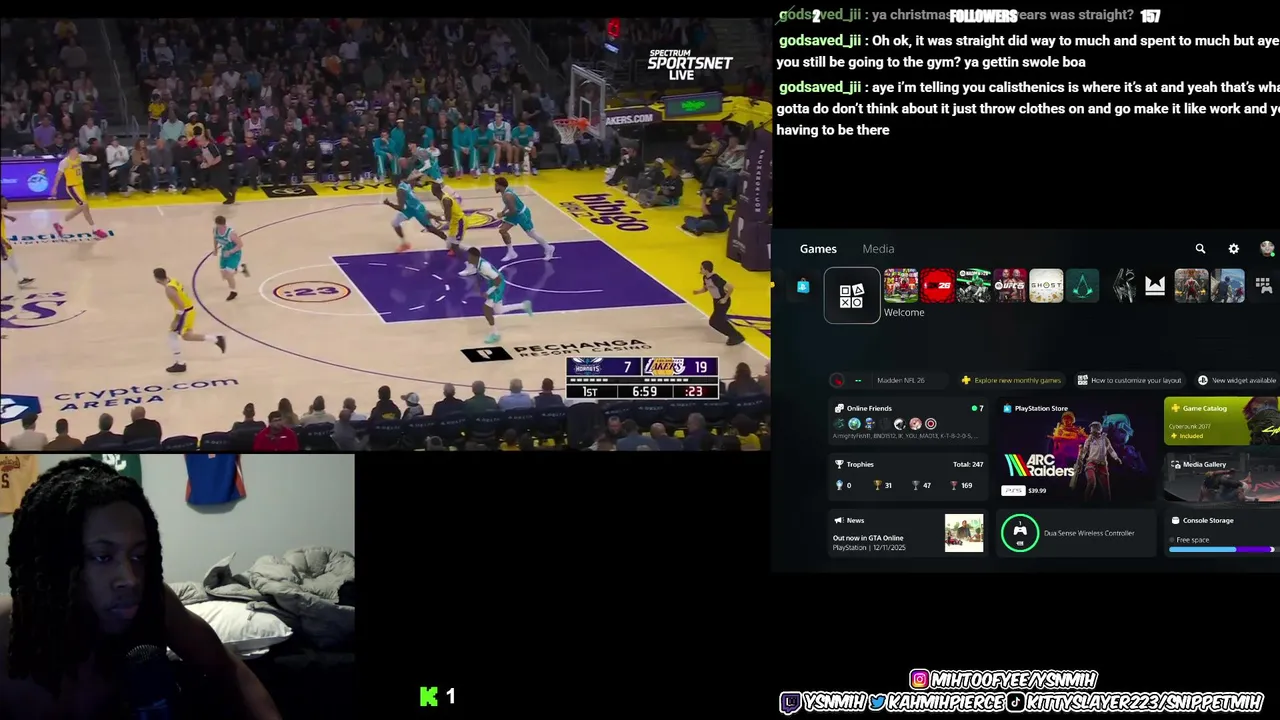This screenshot has height=720, width=1280.
Task: Open the Skyrim dragon logo tile
Action: (1124, 286)
